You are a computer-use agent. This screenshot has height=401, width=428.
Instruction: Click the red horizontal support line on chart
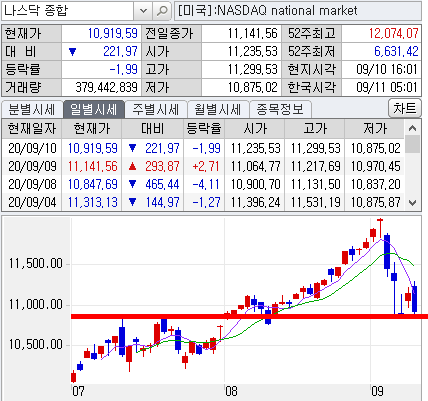tap(249, 316)
